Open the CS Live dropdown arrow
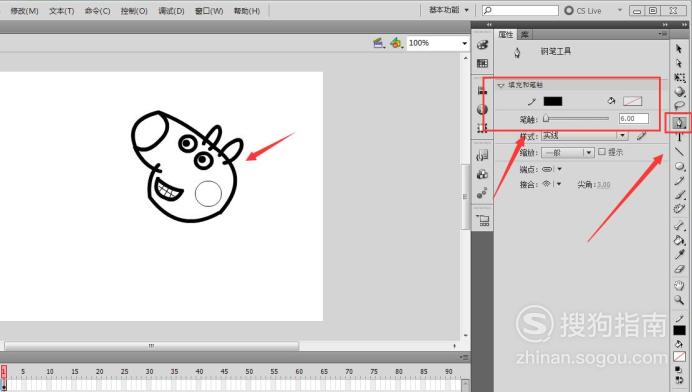This screenshot has height=392, width=692. click(x=619, y=10)
